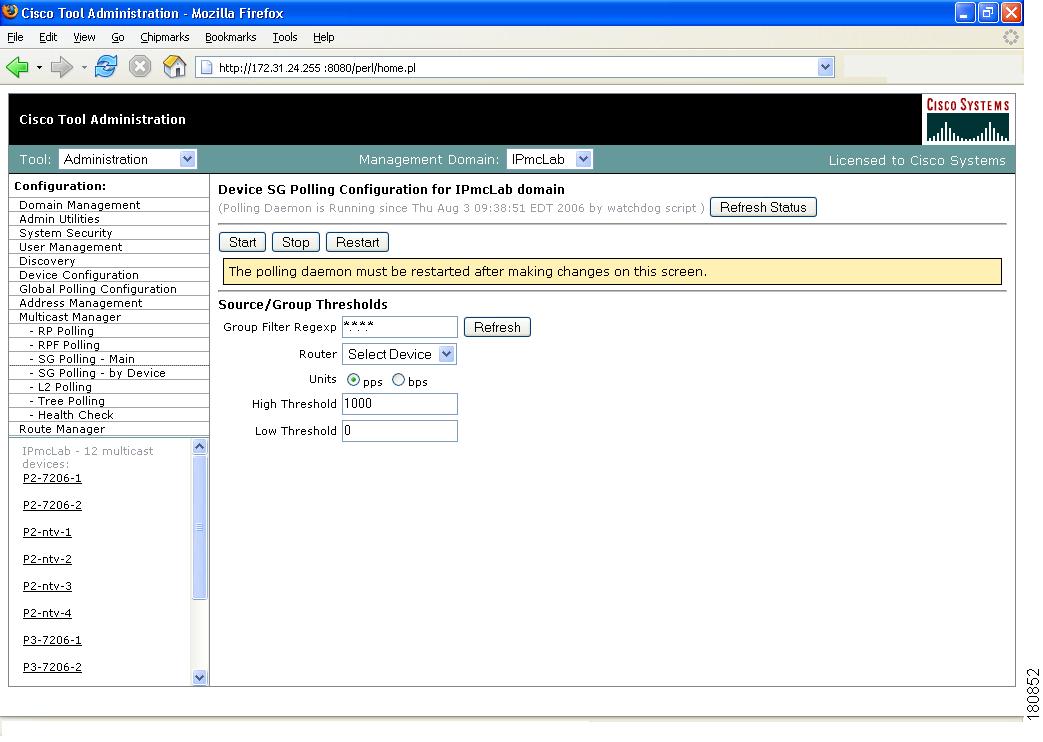Open Forward button history dropdown arrow
Image resolution: width=1043 pixels, height=742 pixels.
(84, 67)
